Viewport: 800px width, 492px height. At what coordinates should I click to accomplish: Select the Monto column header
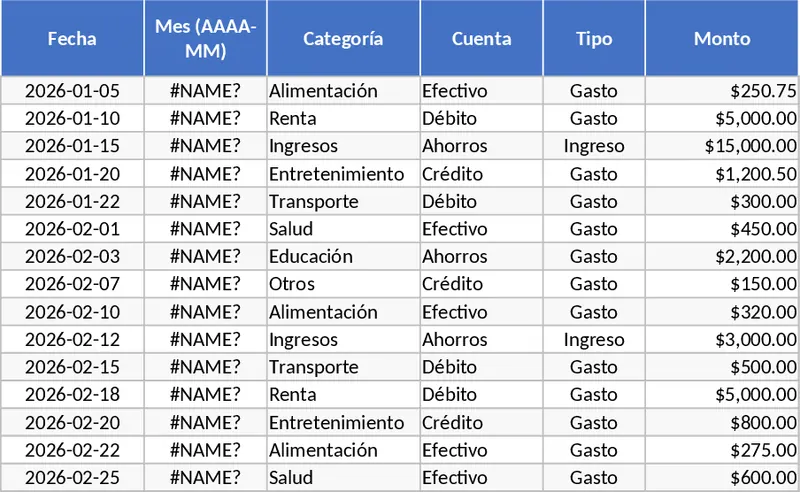(x=722, y=39)
